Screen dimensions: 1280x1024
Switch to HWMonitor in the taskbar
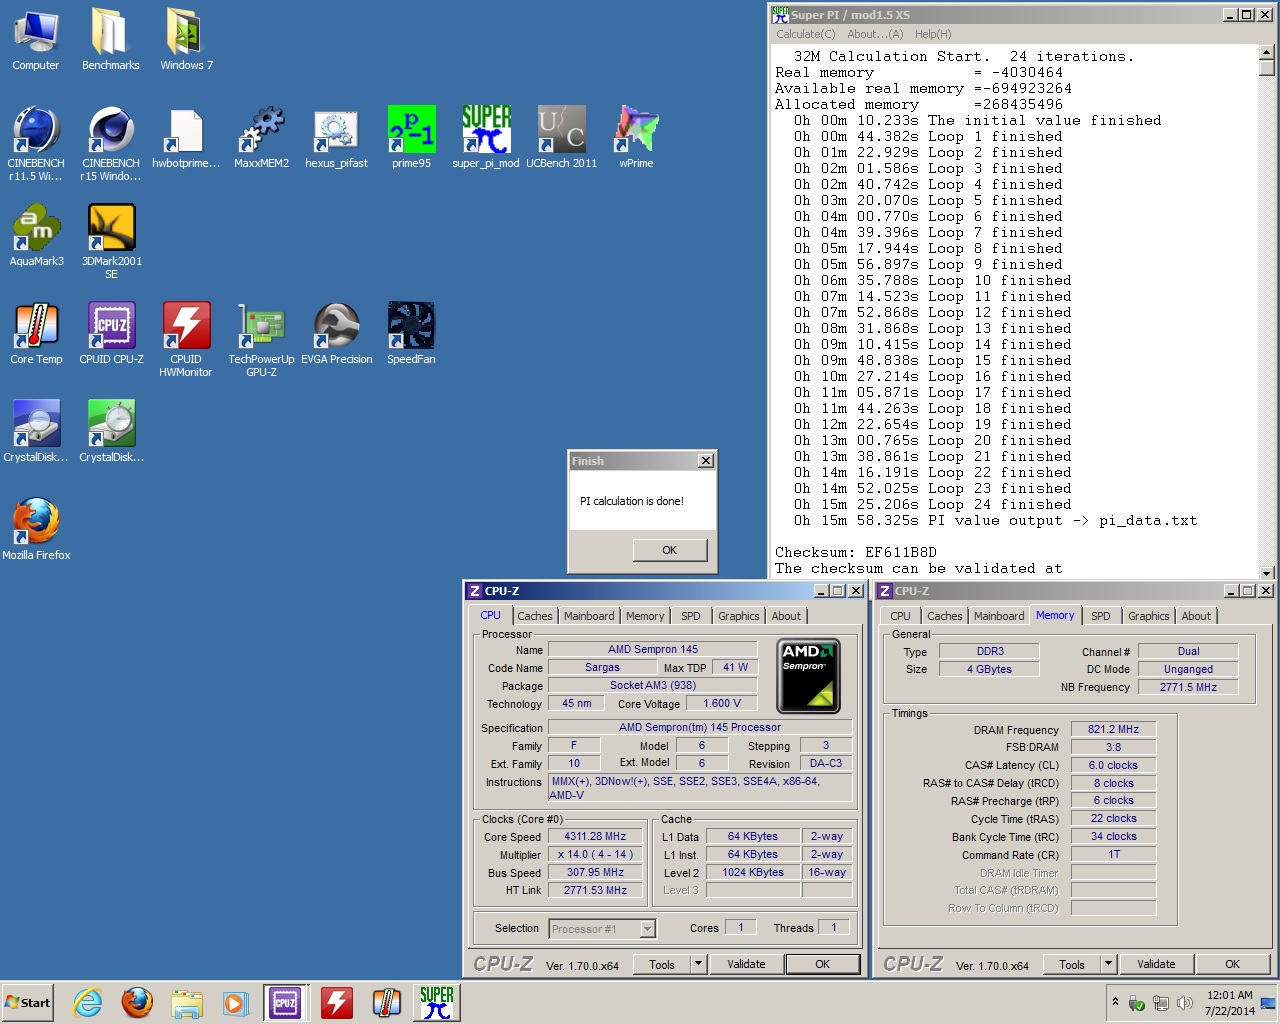coord(337,1002)
